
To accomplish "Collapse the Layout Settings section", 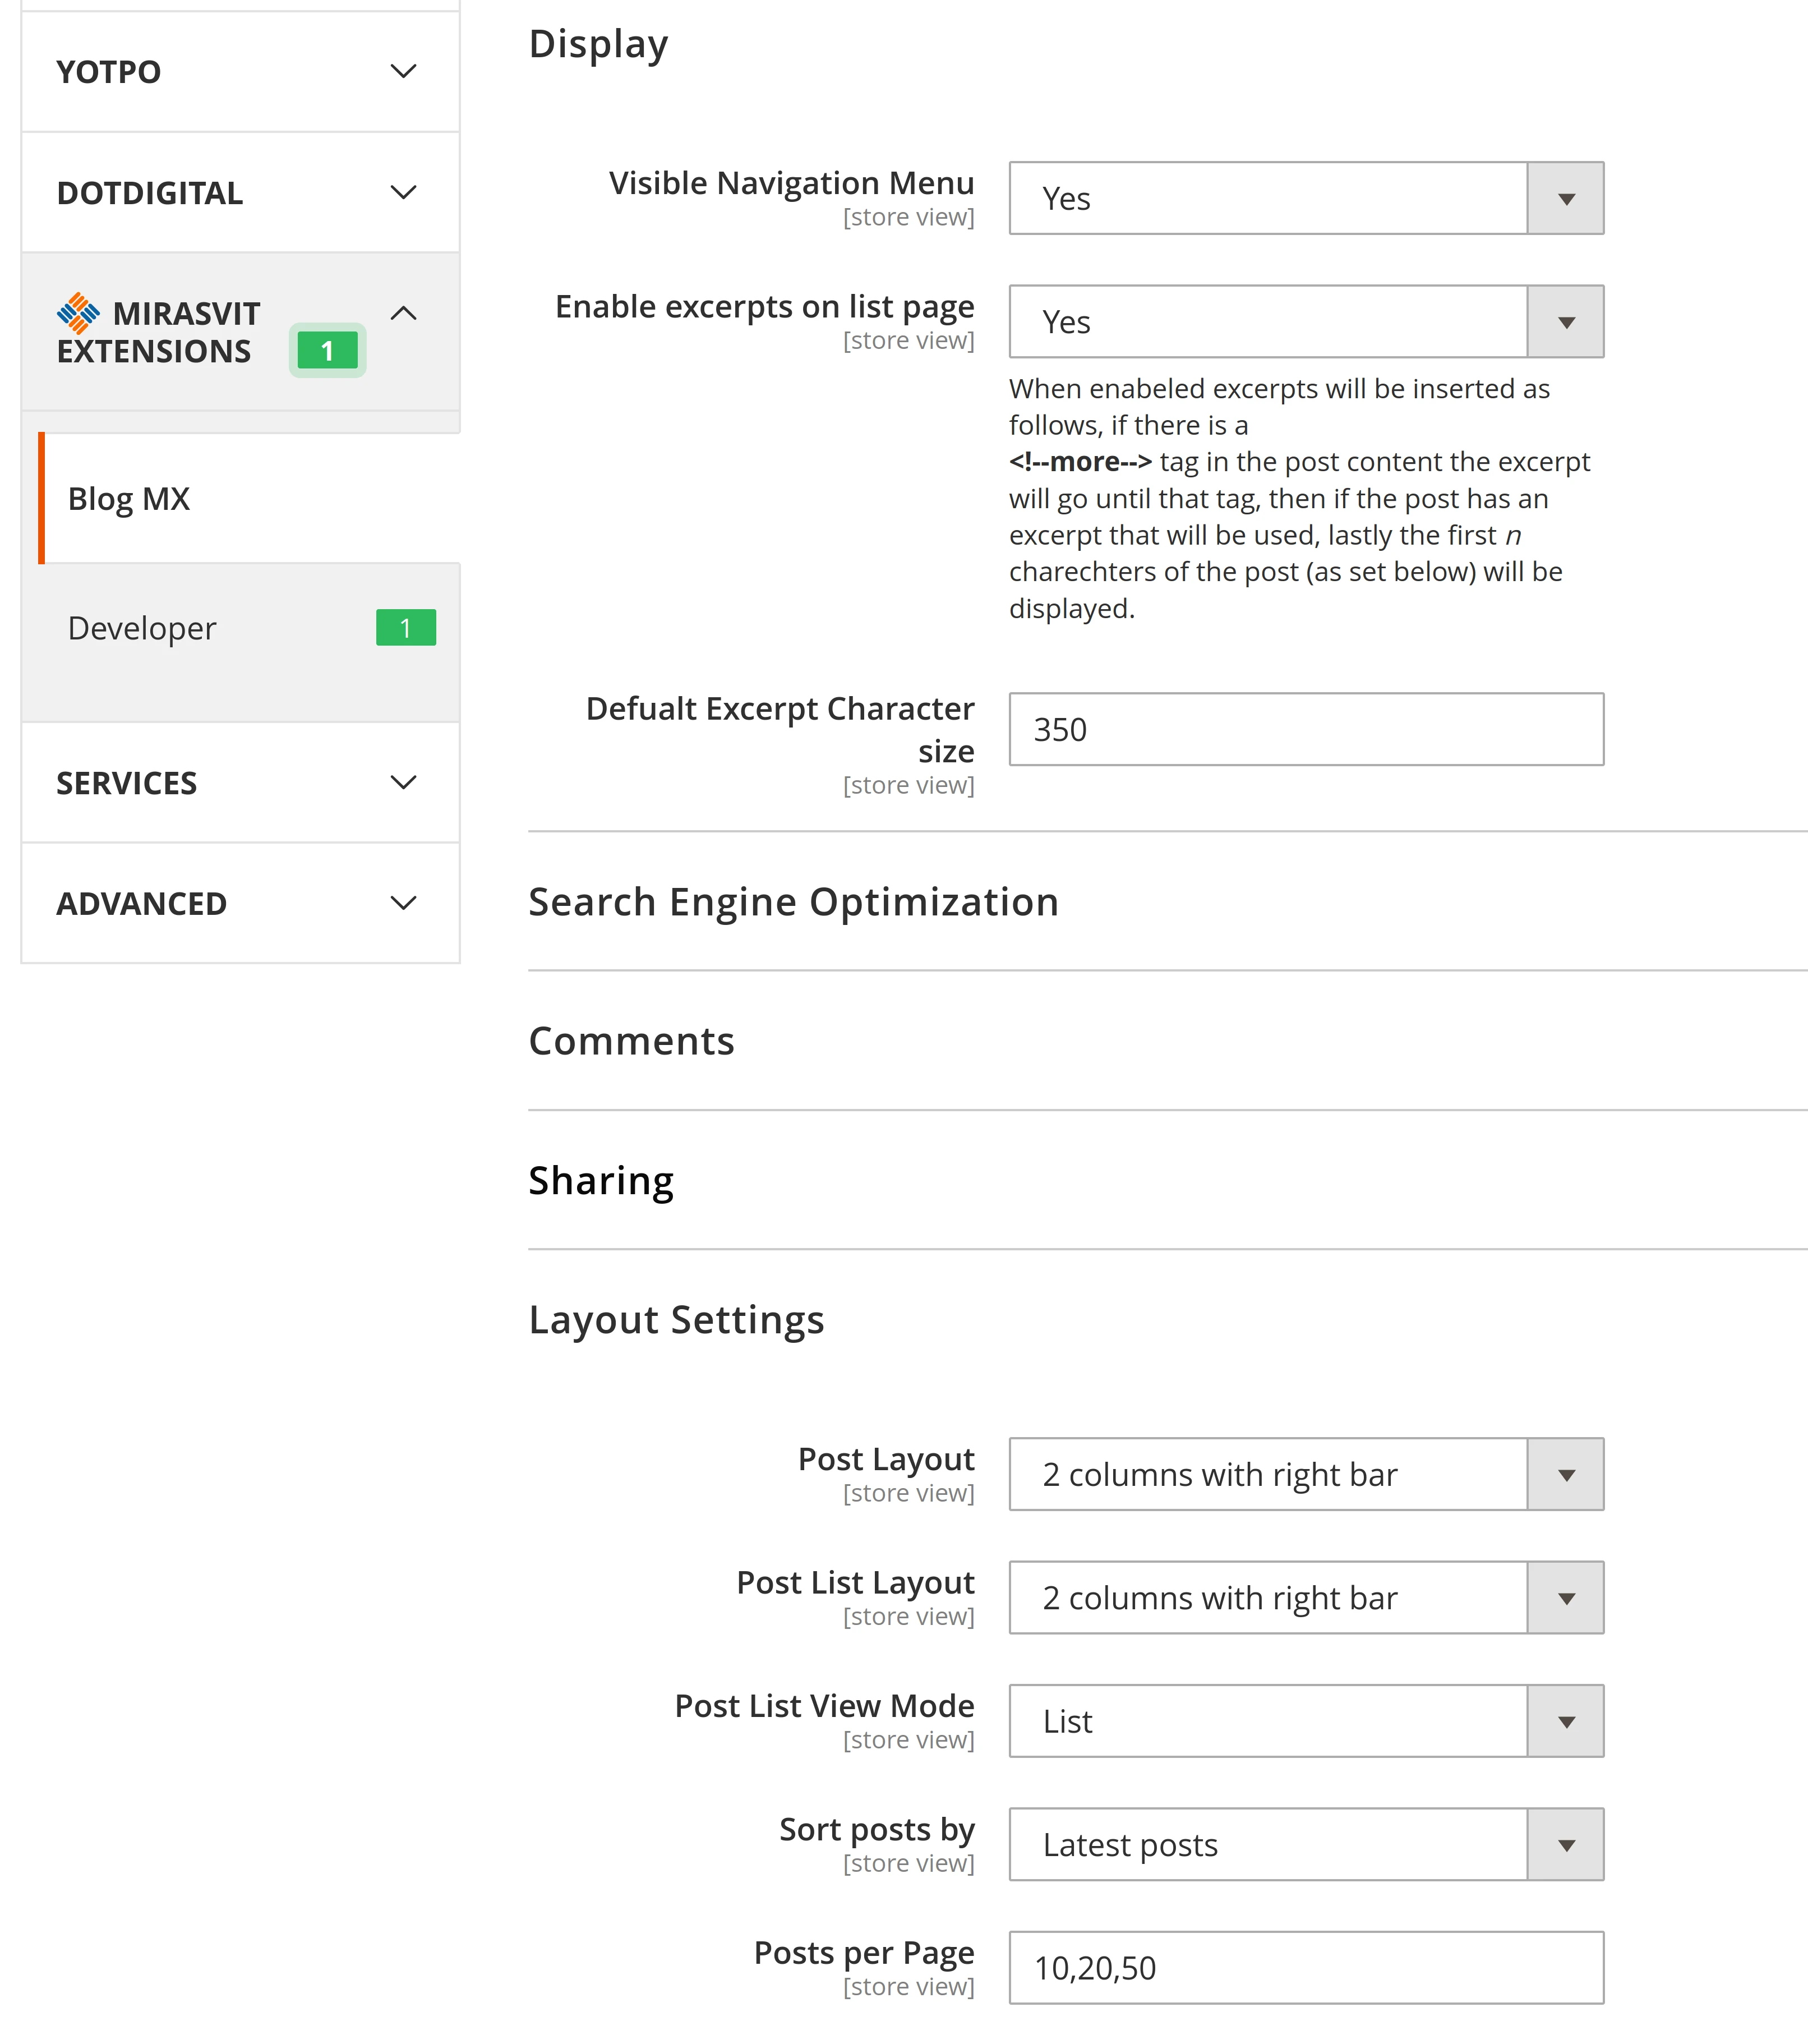I will point(676,1320).
